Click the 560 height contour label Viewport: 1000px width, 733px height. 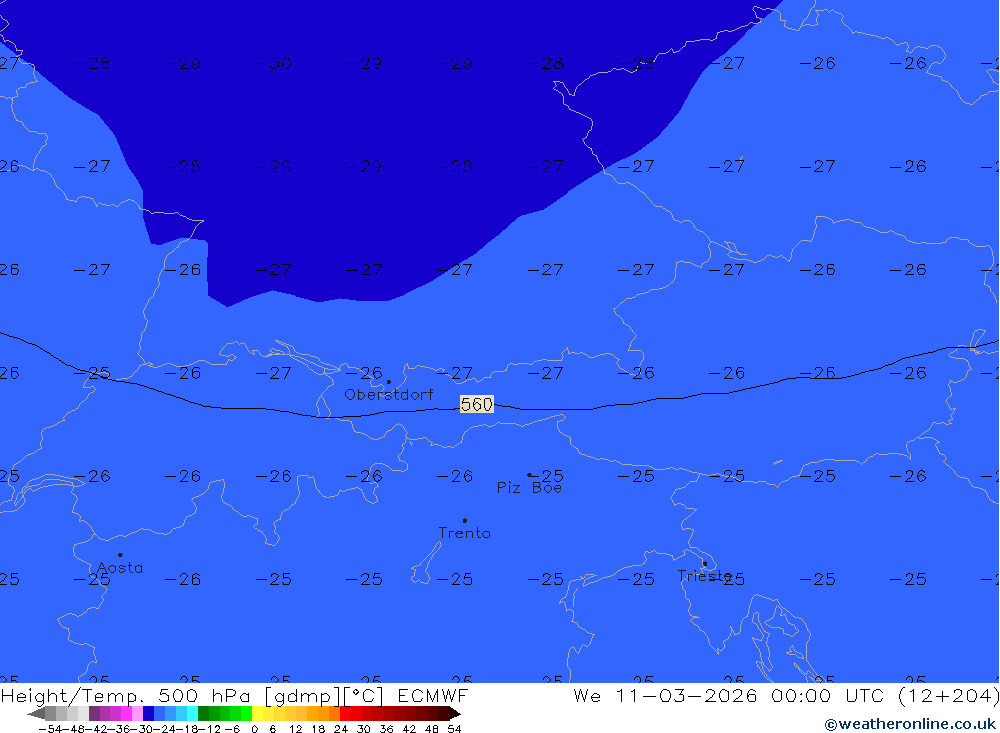(476, 404)
